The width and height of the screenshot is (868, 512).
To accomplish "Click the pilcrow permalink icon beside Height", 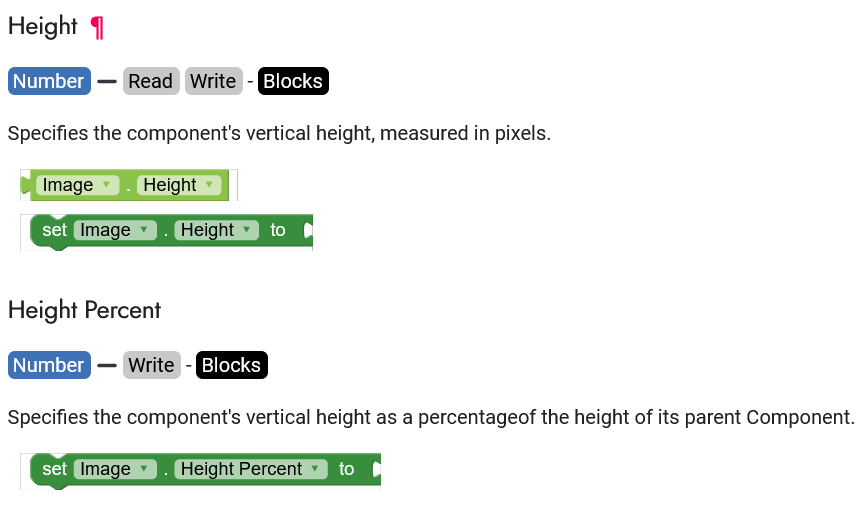I will click(97, 27).
